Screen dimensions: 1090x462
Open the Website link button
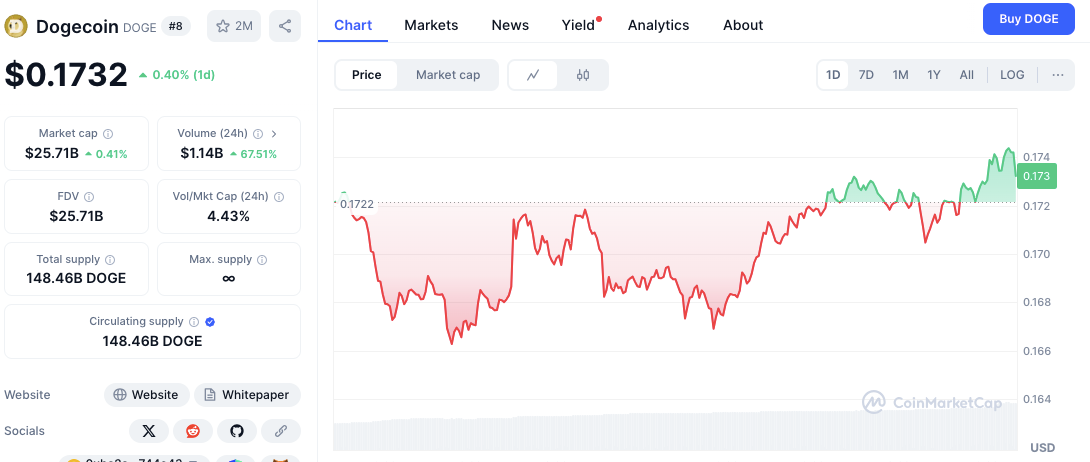tap(147, 395)
